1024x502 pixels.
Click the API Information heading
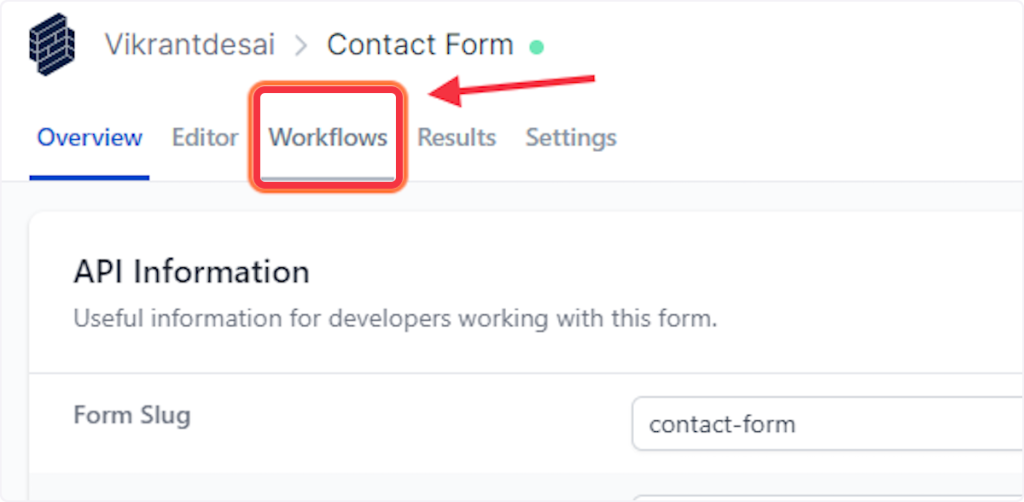tap(191, 271)
